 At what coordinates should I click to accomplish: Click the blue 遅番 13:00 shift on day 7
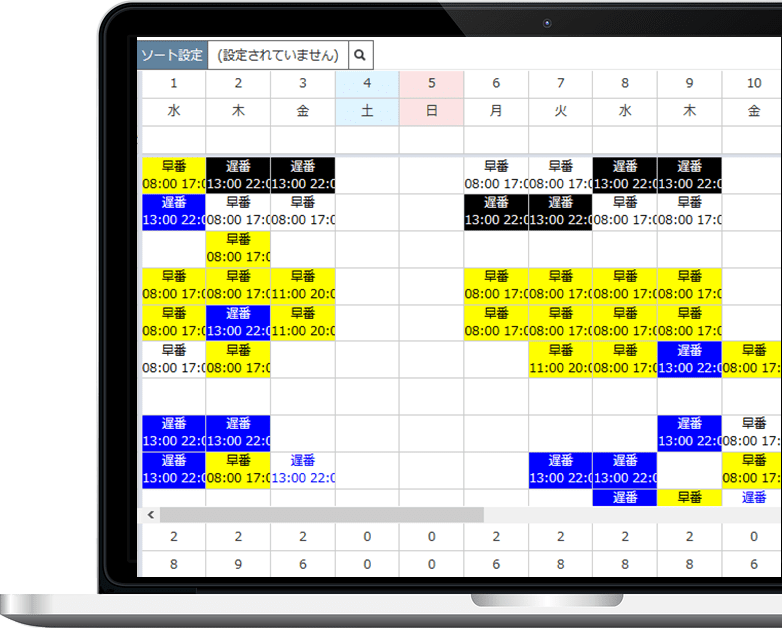pos(561,469)
